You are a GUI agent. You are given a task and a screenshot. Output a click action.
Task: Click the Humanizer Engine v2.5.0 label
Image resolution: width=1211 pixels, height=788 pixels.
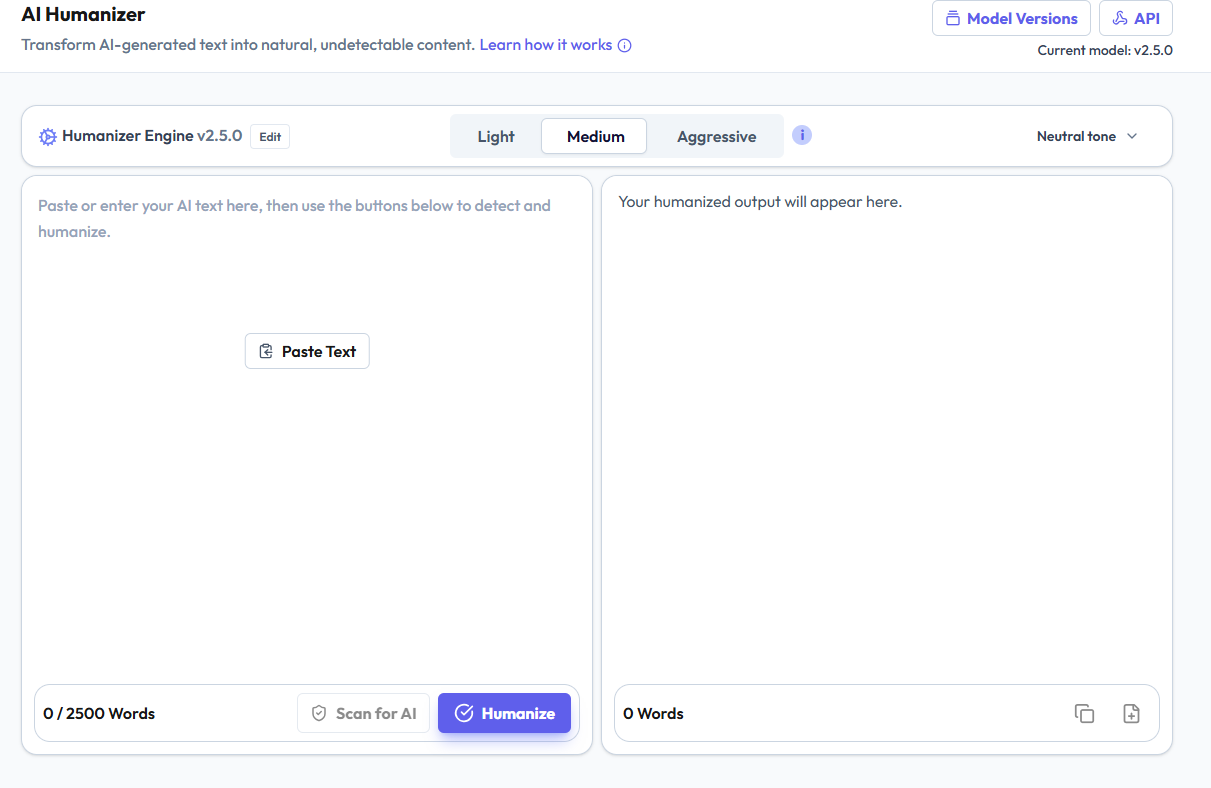pyautogui.click(x=152, y=136)
